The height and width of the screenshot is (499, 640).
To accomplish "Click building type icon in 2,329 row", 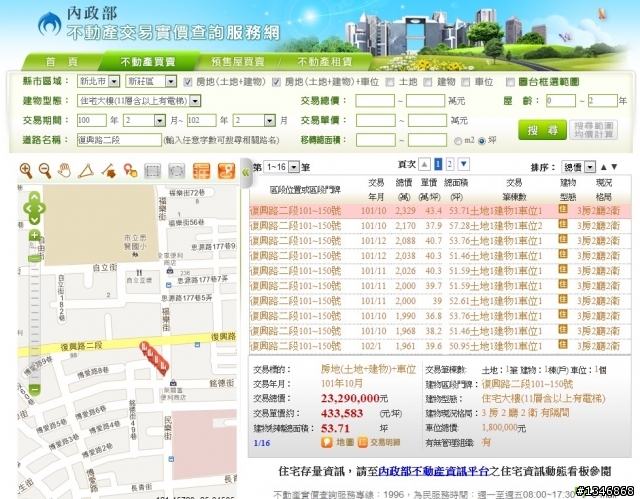I will coord(563,209).
